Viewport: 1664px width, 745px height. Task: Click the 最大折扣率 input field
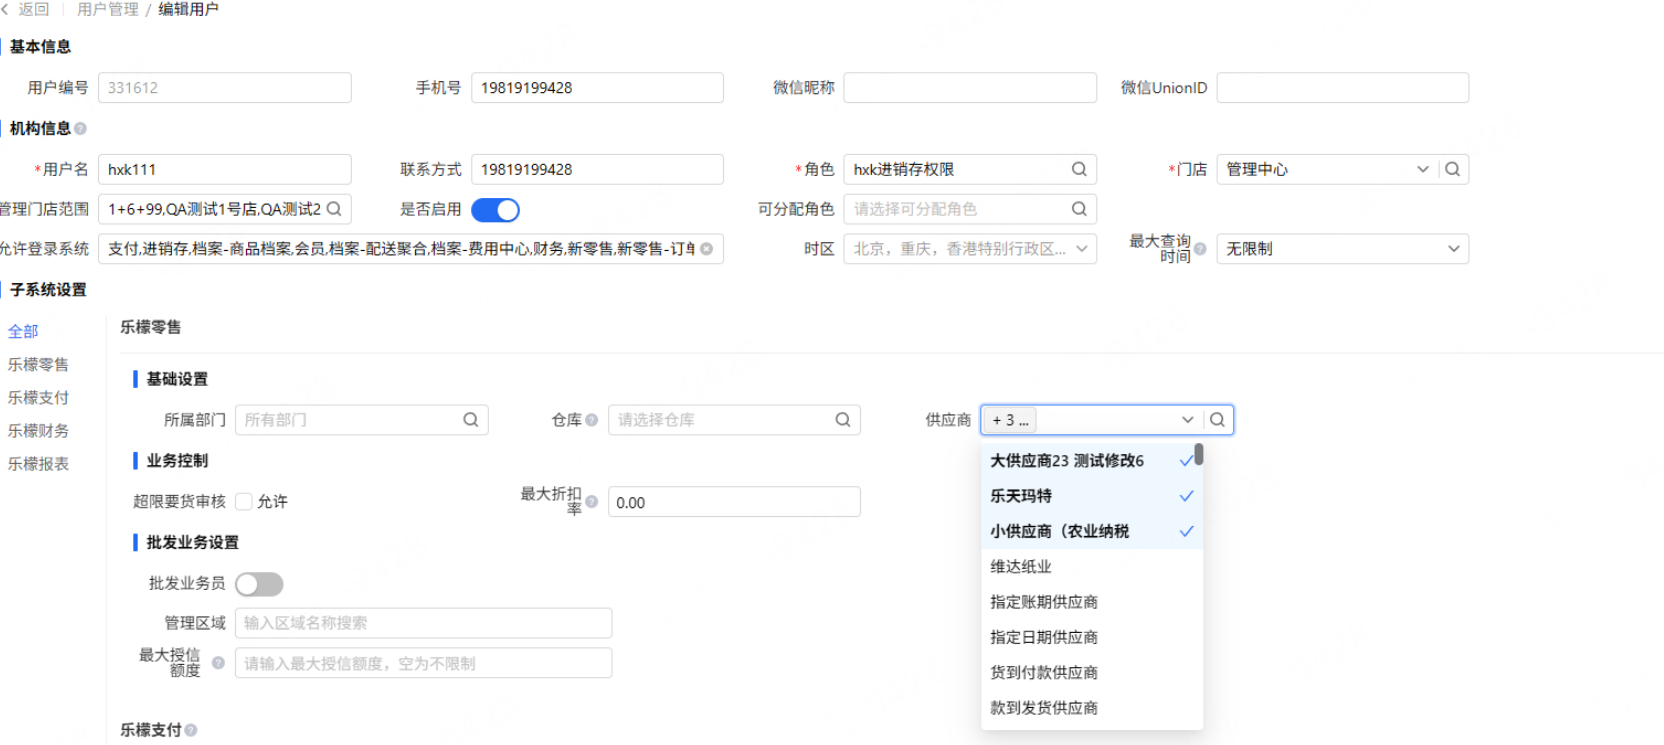pos(734,502)
